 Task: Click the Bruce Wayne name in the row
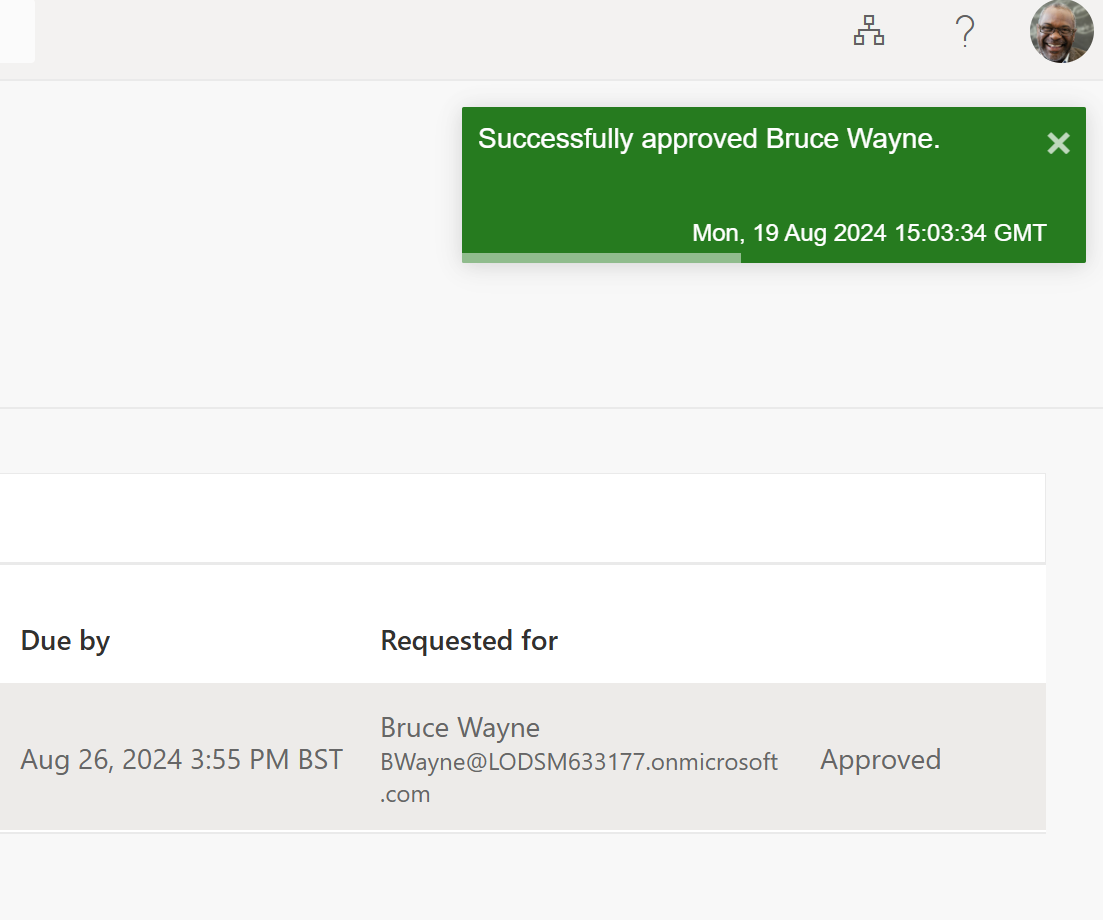point(459,727)
